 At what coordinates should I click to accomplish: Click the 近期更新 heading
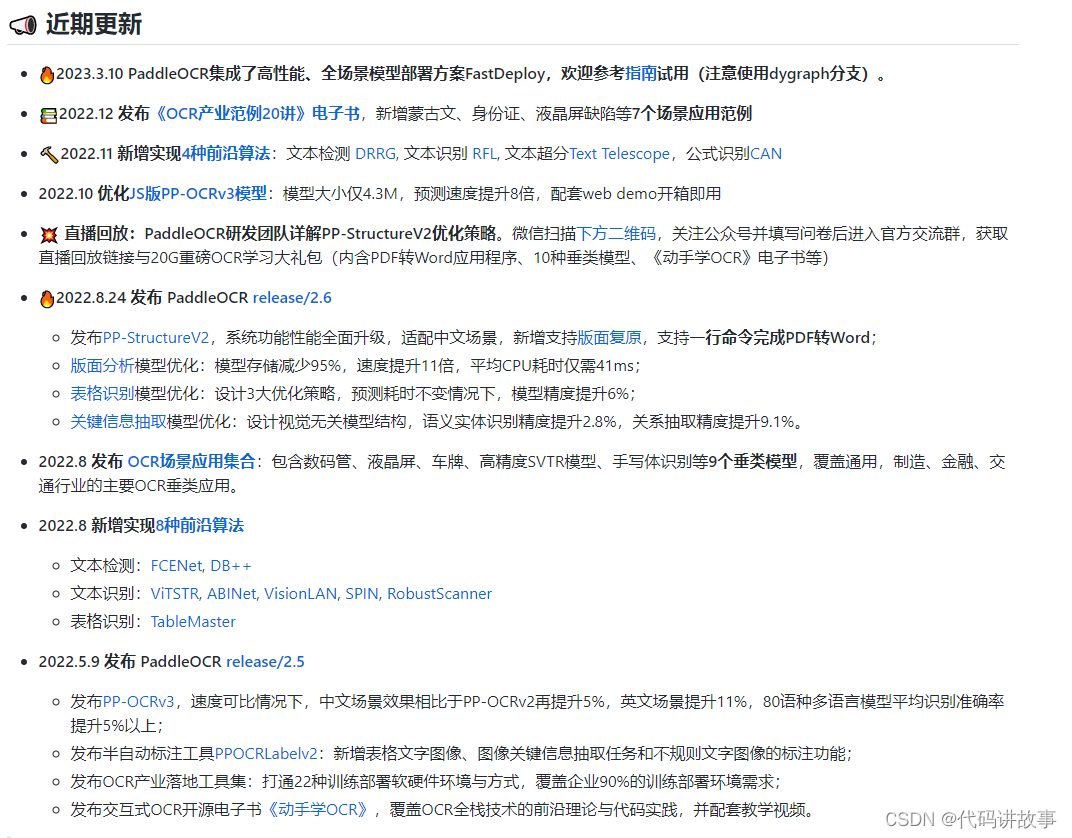94,25
